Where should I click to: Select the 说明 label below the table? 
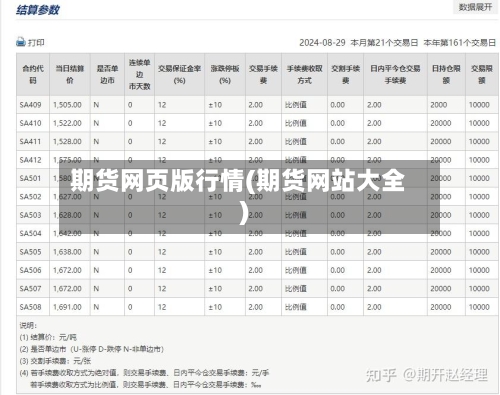(x=28, y=325)
